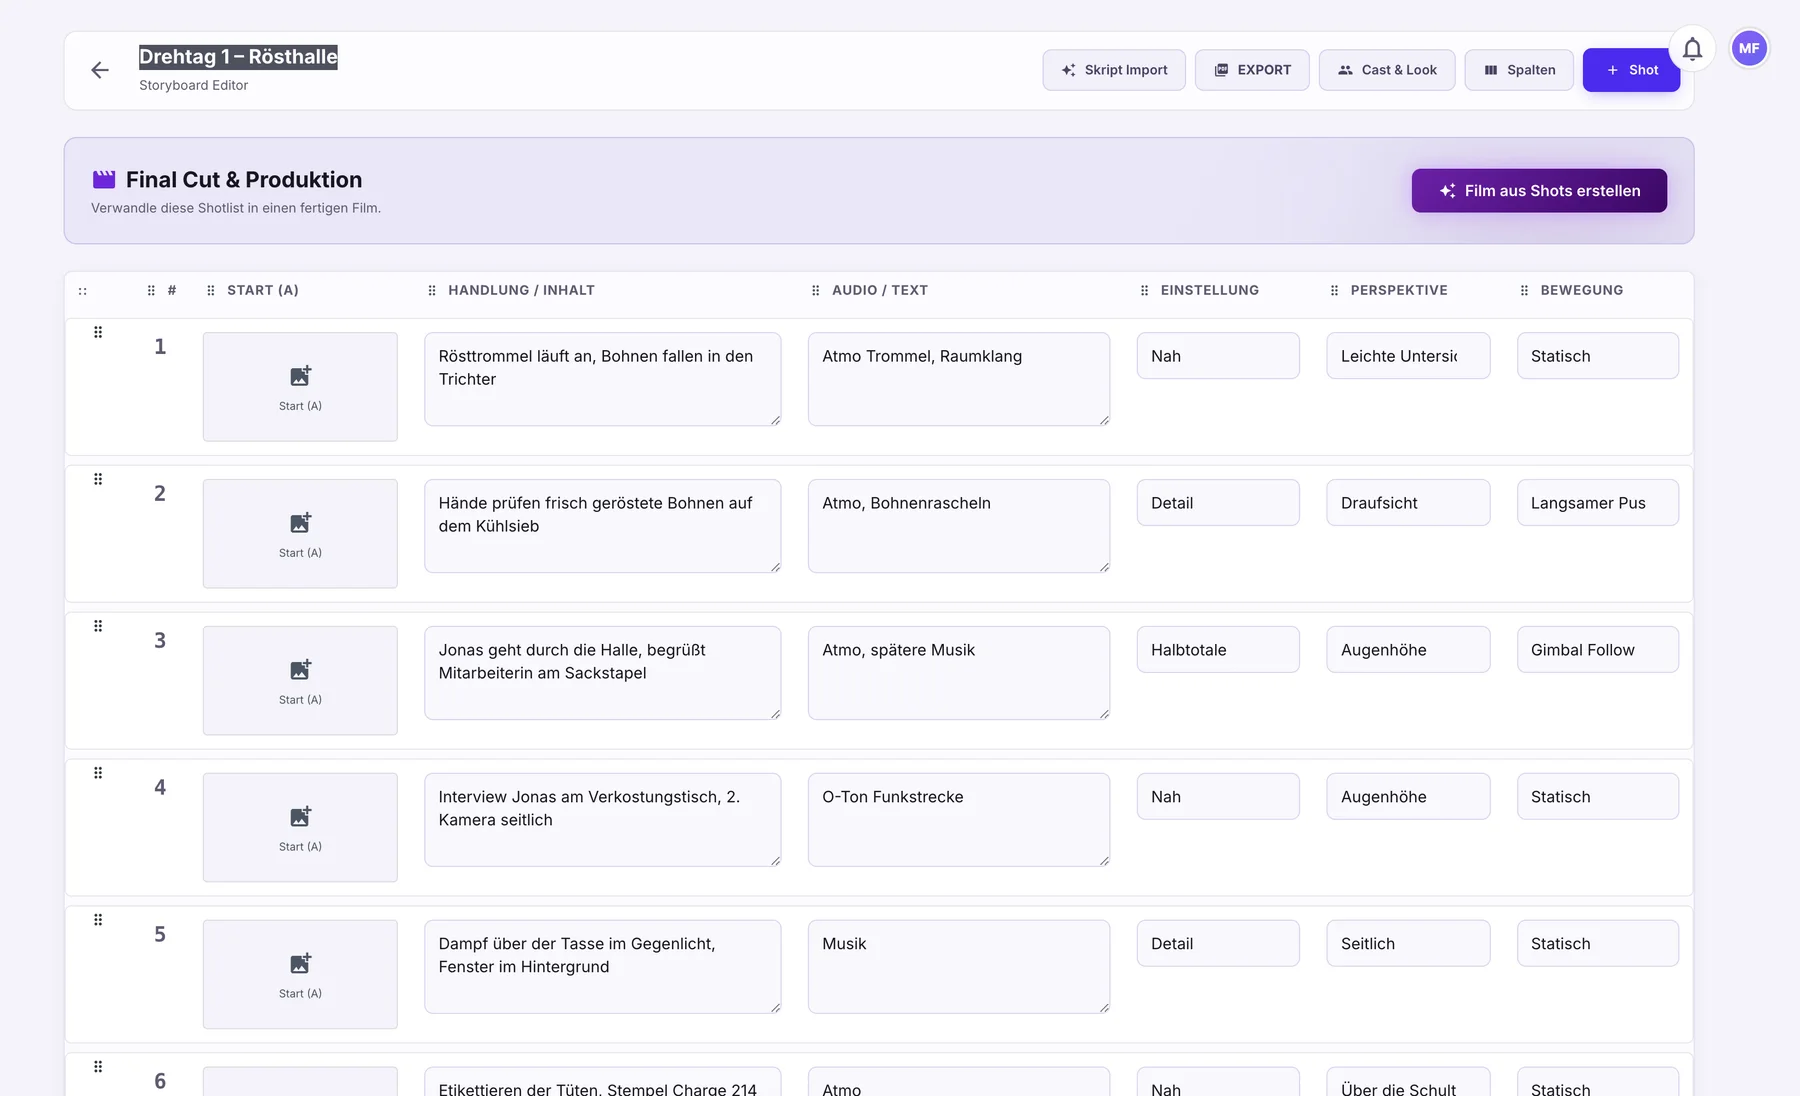Click the Halbtotale Einstellung field

(1218, 650)
